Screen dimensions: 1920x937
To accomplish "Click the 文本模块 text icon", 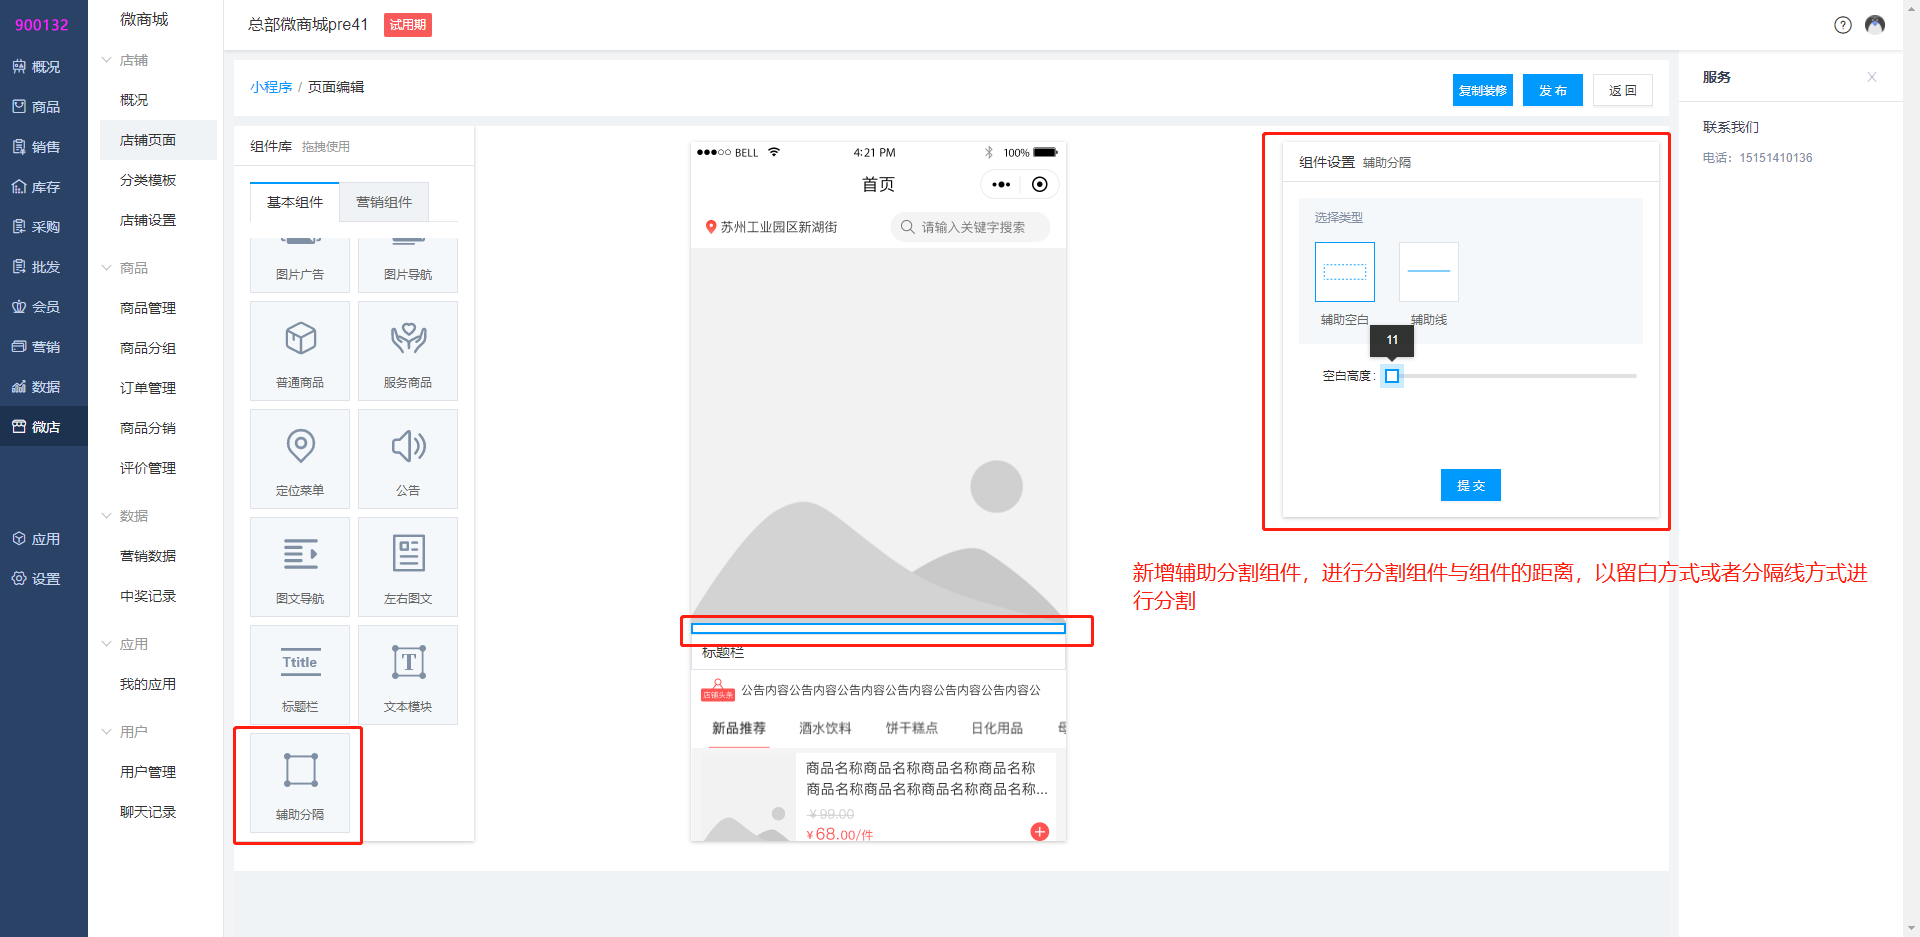I will pyautogui.click(x=408, y=662).
